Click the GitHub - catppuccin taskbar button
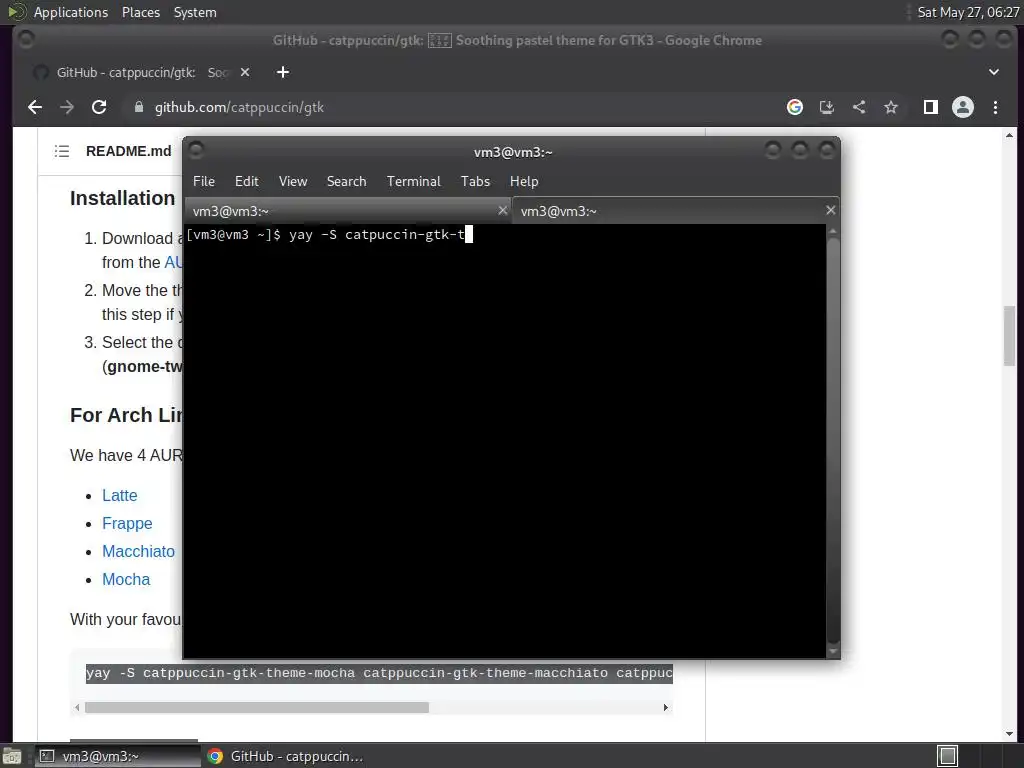 tap(285, 756)
